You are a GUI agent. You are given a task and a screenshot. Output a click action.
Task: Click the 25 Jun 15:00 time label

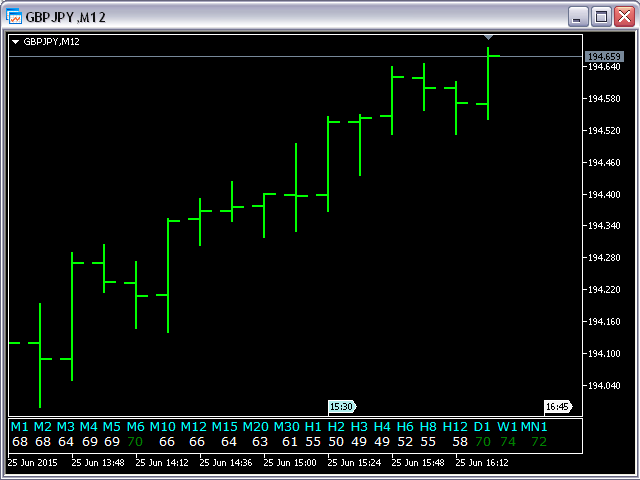coord(290,463)
